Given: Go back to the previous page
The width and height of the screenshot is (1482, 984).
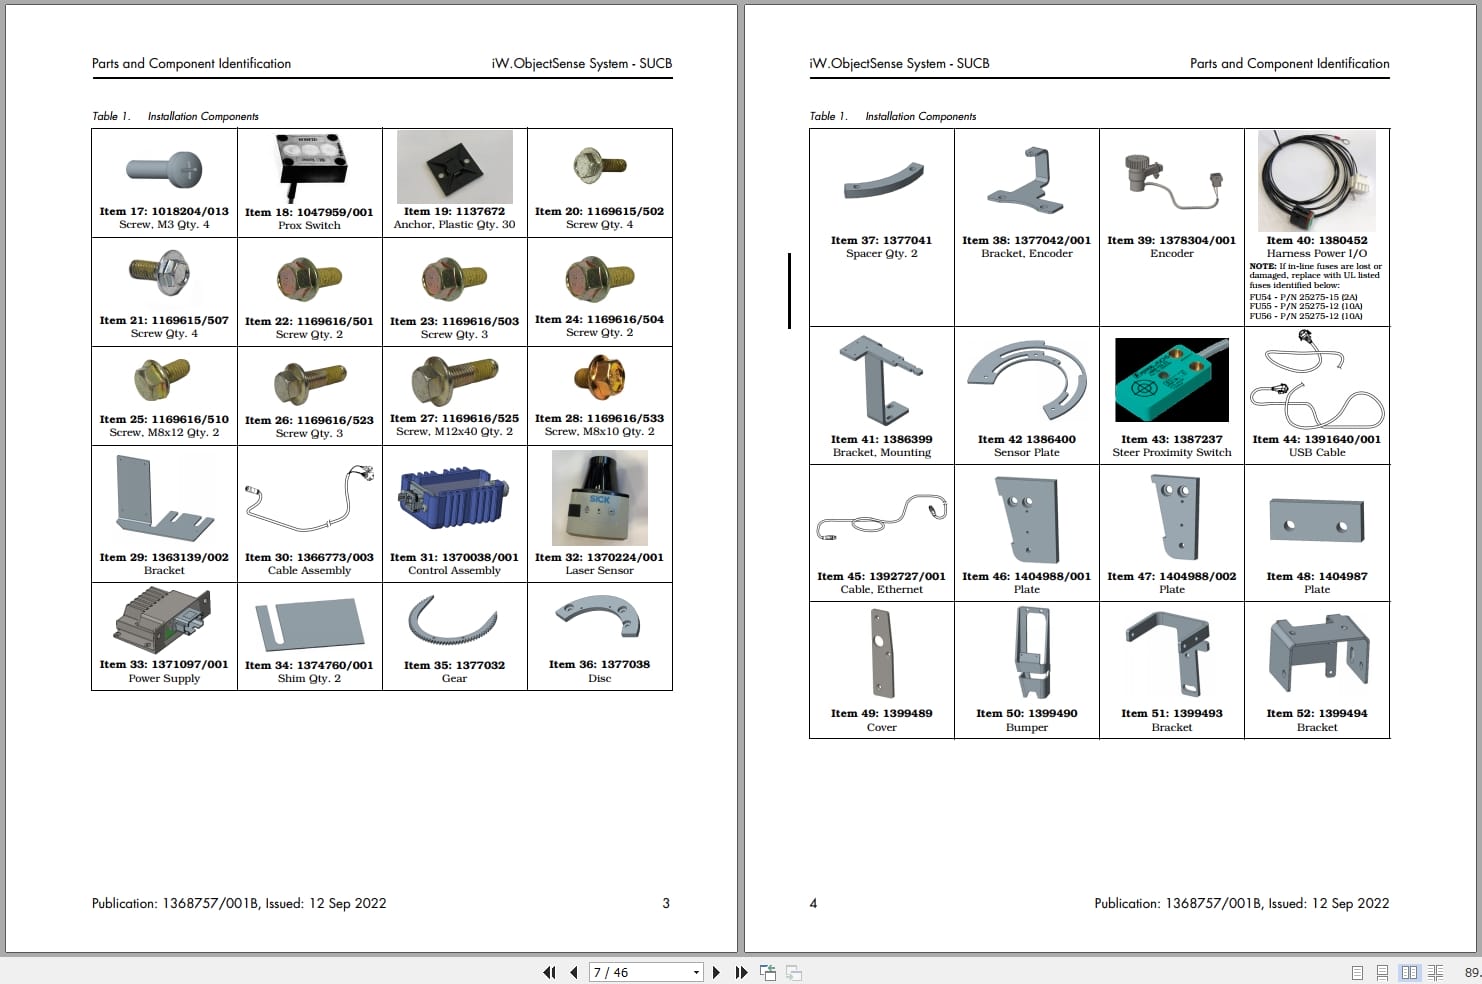Looking at the screenshot, I should tap(573, 971).
